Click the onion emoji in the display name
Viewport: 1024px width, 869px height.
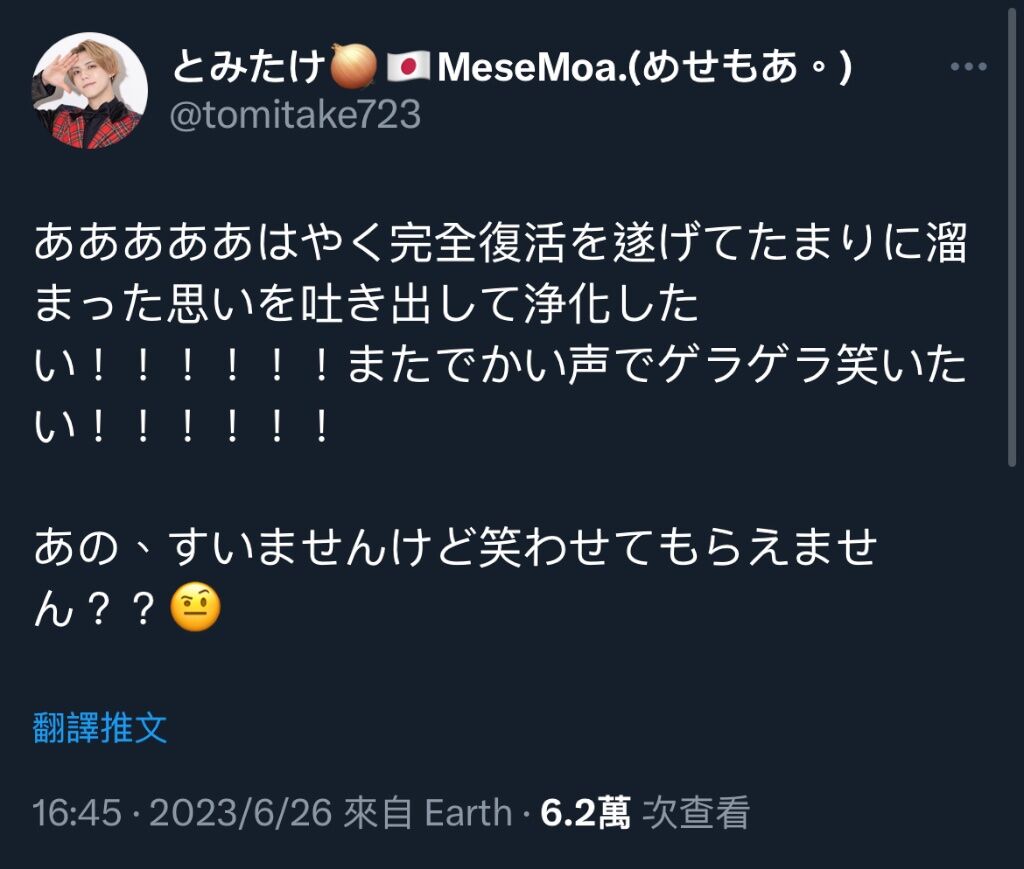tap(353, 66)
